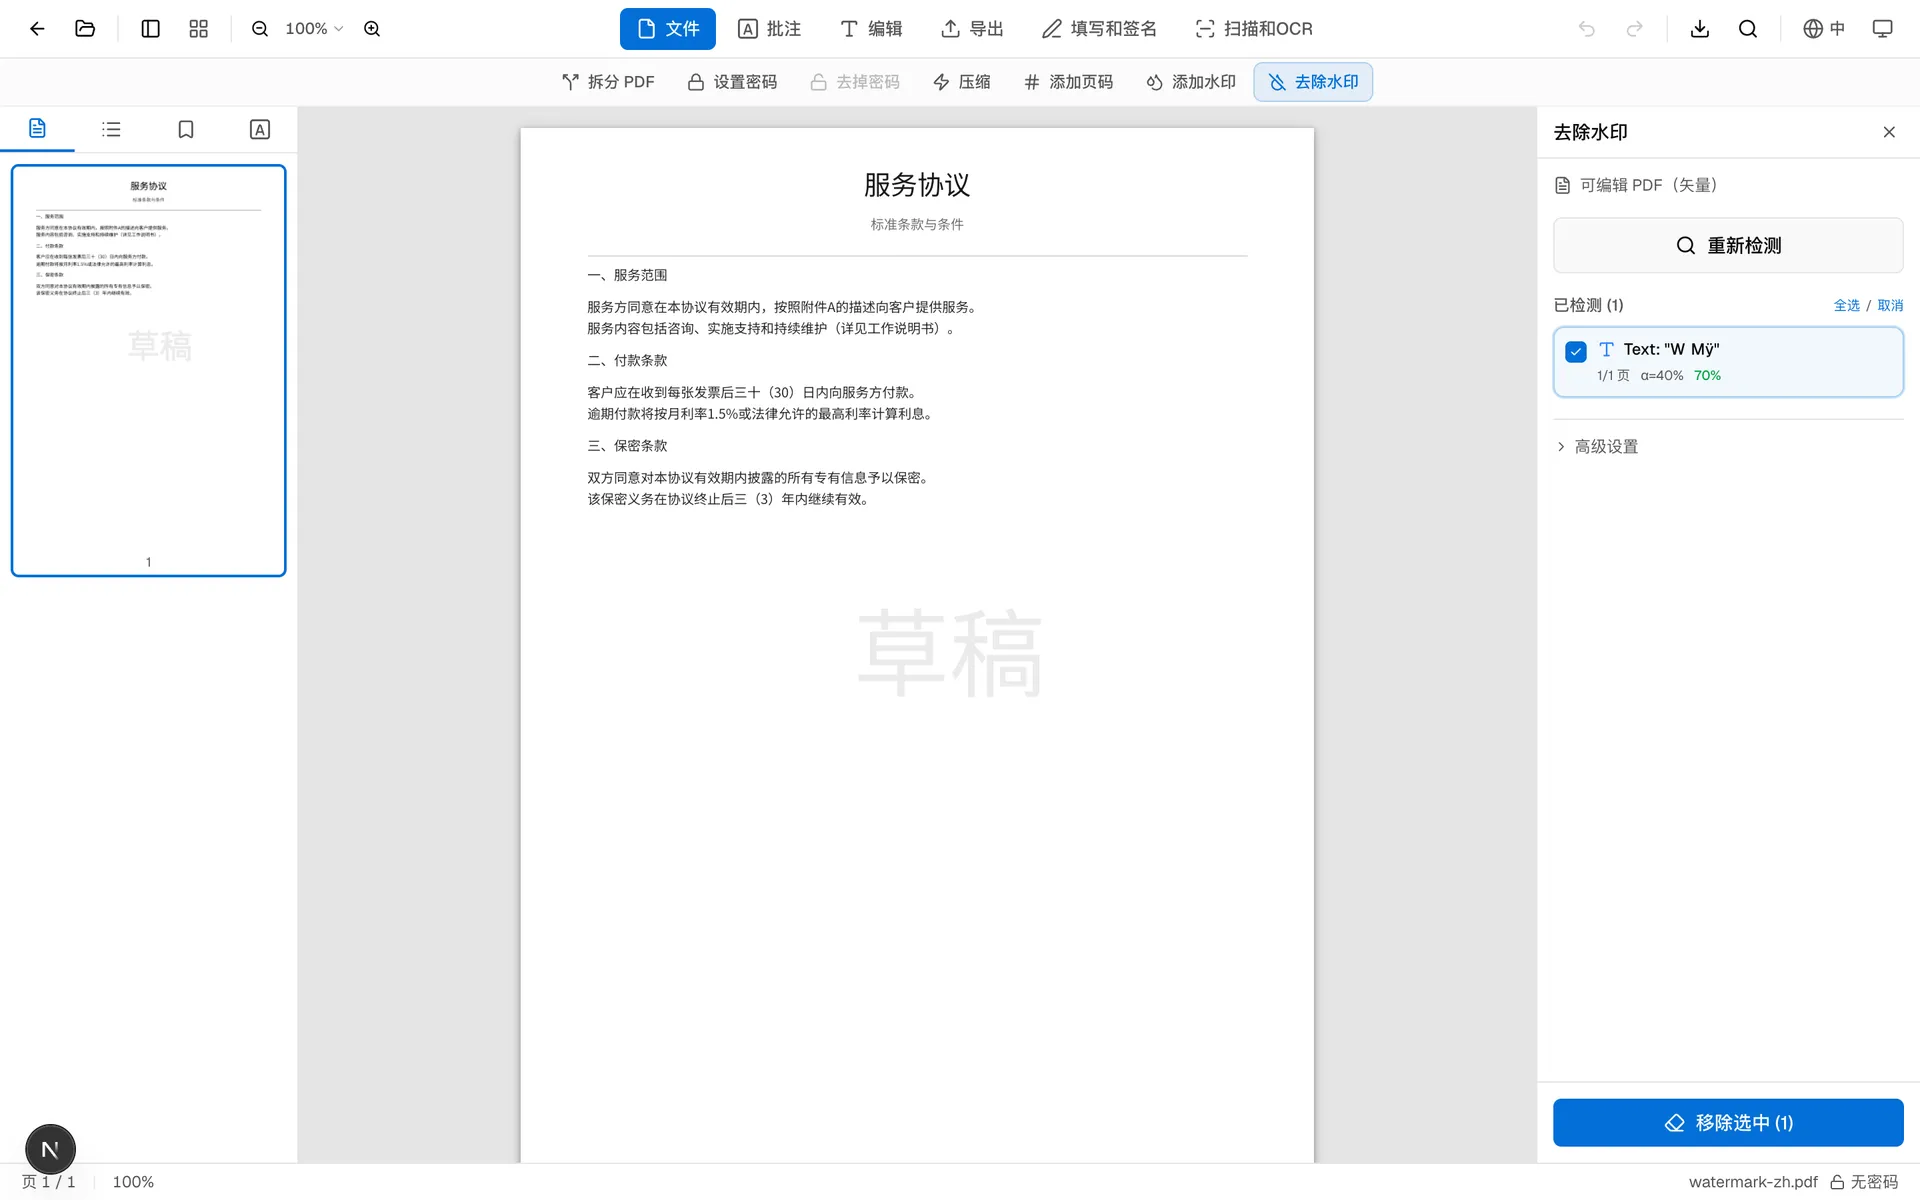This screenshot has height=1200, width=1920.
Task: Click the 100% status bar zoom value
Action: click(133, 1182)
